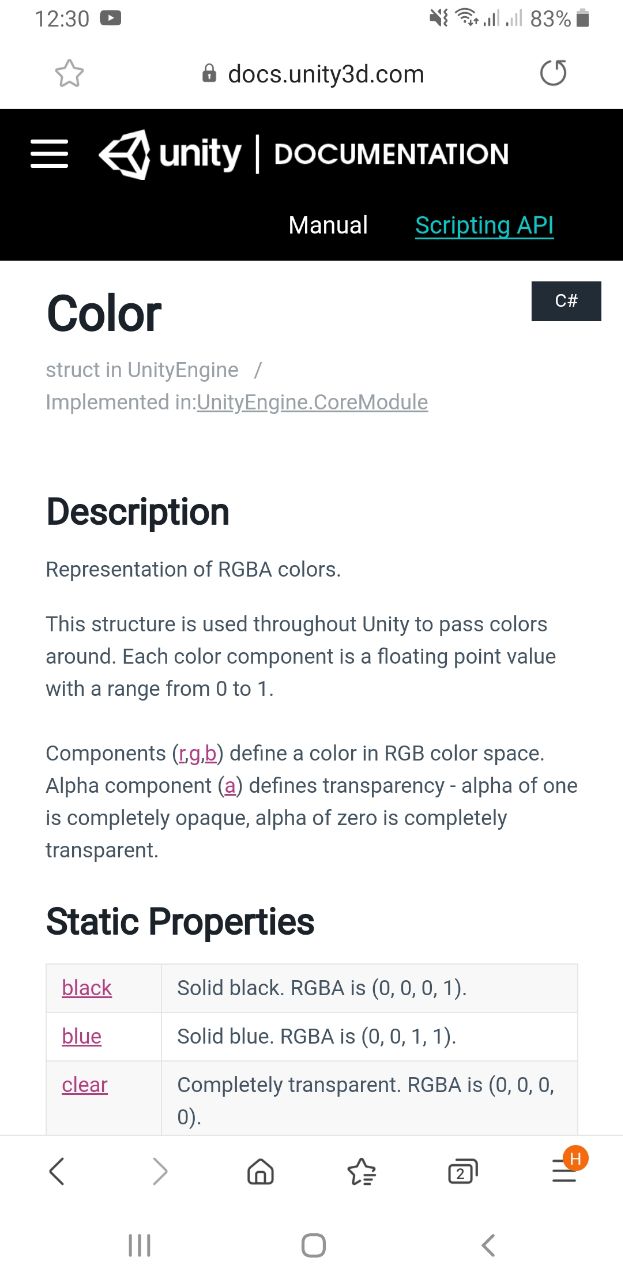Follow the alpha component (a) link
The image size is (623, 1280).
coord(230,786)
